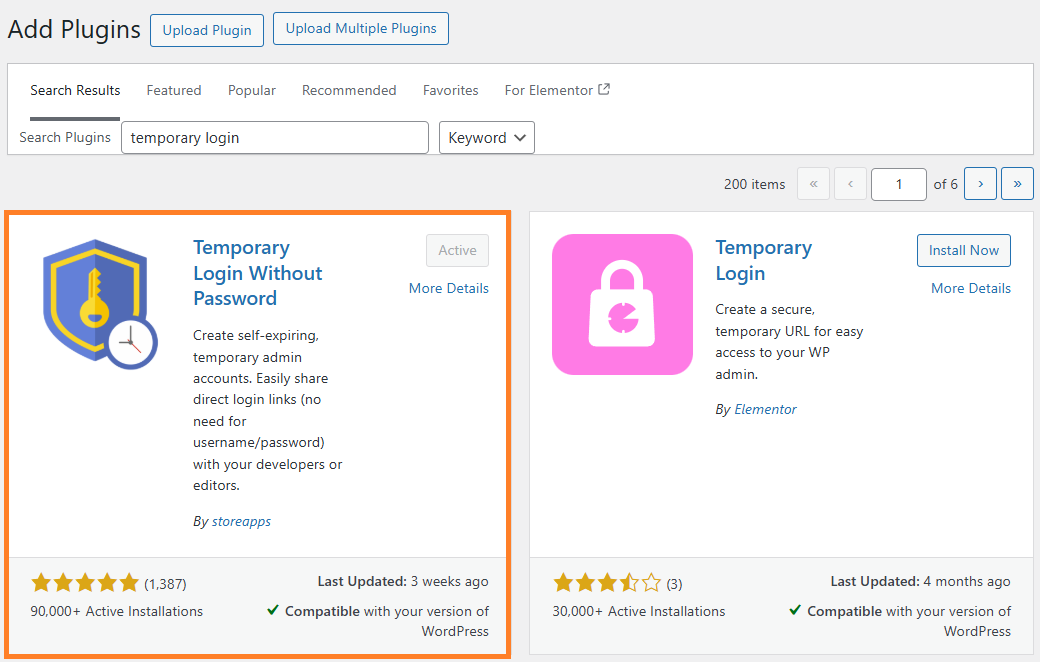Click the first page double-arrow button
The width and height of the screenshot is (1040, 662).
[x=814, y=184]
